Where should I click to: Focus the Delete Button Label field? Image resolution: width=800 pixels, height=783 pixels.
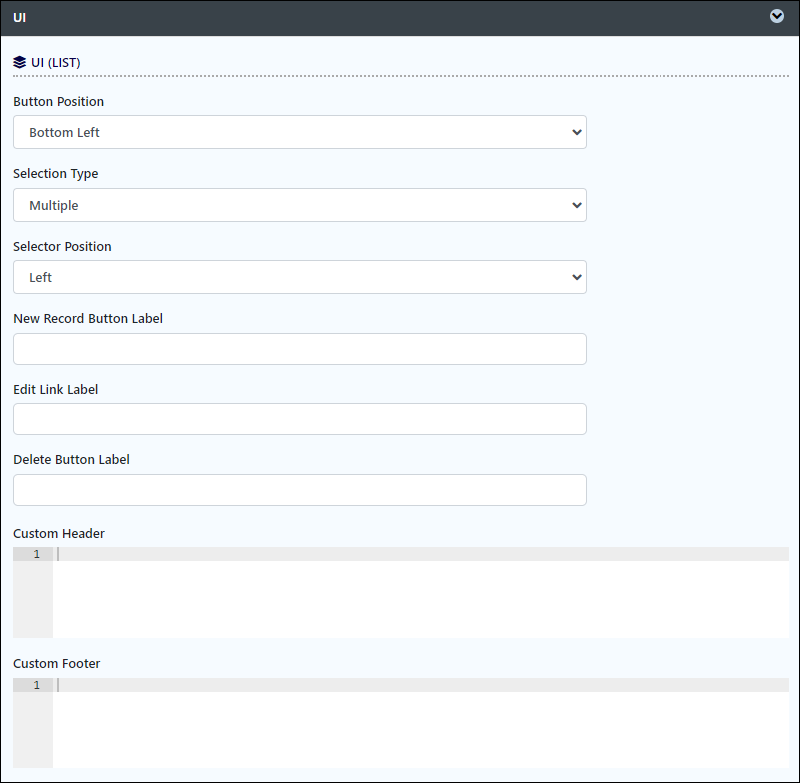300,490
